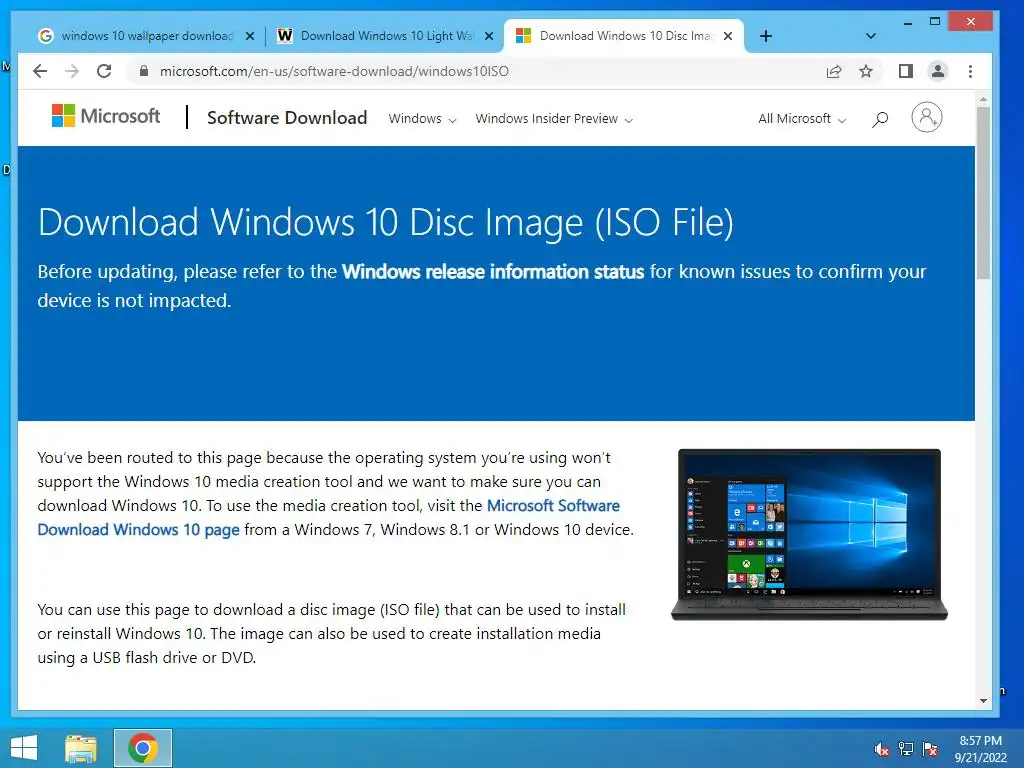The image size is (1024, 768).
Task: Share this page using the share icon
Action: 834,71
